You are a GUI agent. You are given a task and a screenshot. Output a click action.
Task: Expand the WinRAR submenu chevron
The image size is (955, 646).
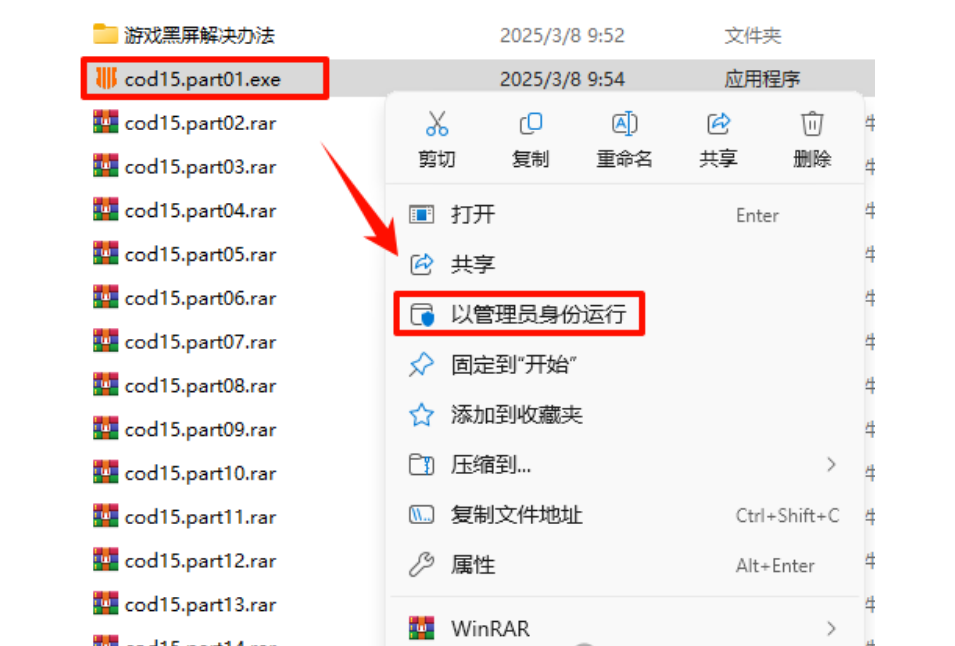831,628
